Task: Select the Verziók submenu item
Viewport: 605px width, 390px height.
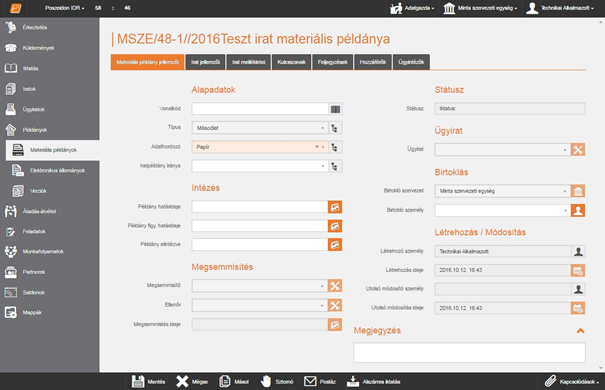Action: (52, 191)
